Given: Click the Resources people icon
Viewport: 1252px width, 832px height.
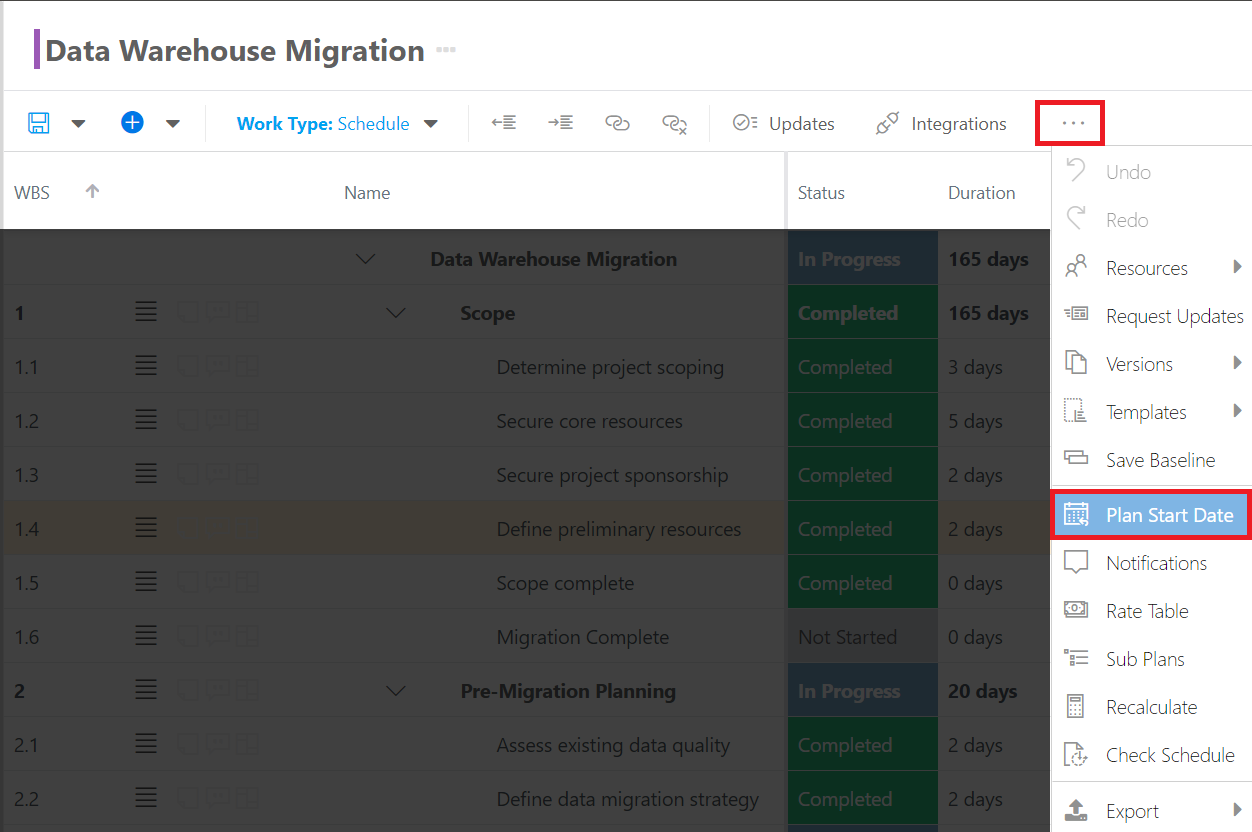Looking at the screenshot, I should point(1076,267).
